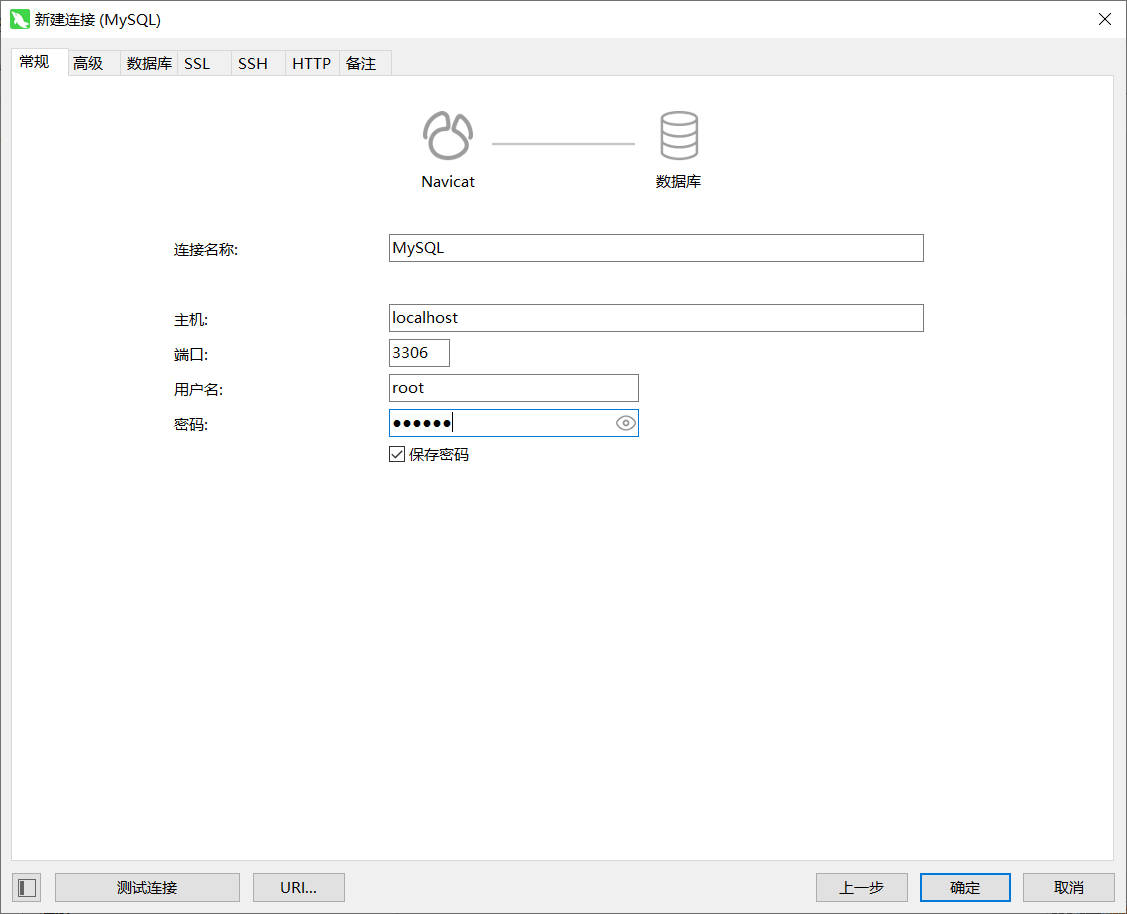The width and height of the screenshot is (1127, 914).
Task: Click the Navicat logo icon
Action: [x=447, y=135]
